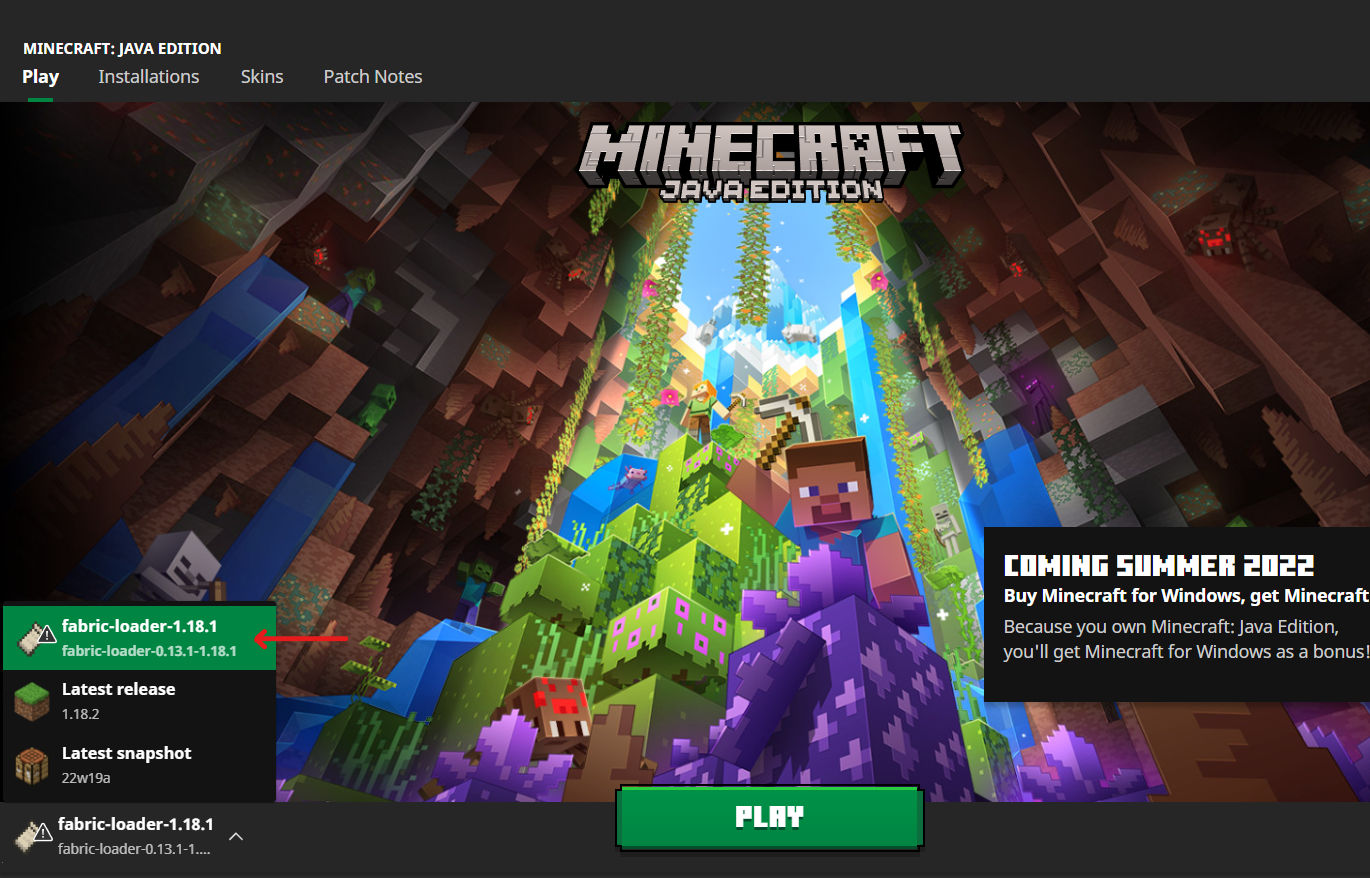Open the Coming Summer 2022 news heading
Image resolution: width=1370 pixels, height=878 pixels.
pos(1158,566)
